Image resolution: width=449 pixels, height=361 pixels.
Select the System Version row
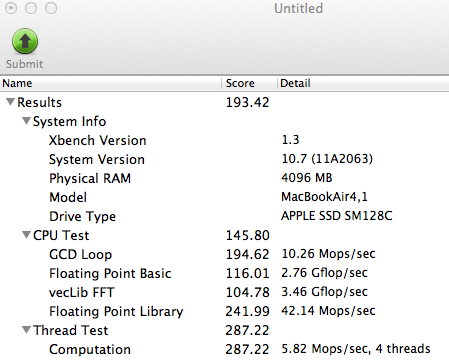tap(97, 159)
